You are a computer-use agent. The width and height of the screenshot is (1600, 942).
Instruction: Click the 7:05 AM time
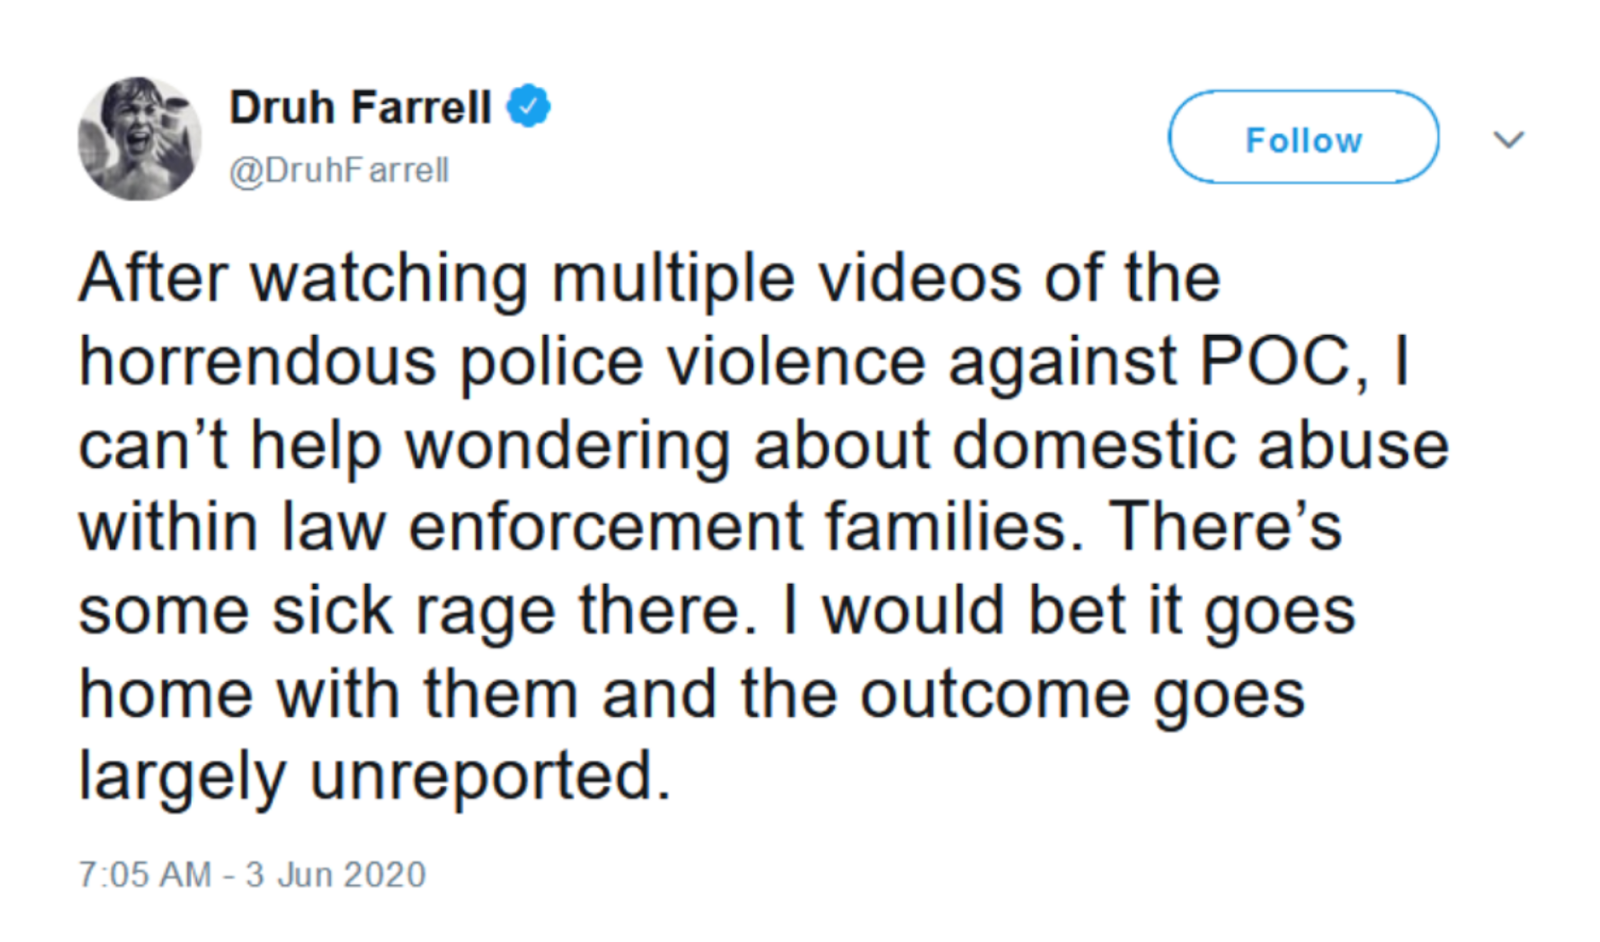tap(144, 874)
